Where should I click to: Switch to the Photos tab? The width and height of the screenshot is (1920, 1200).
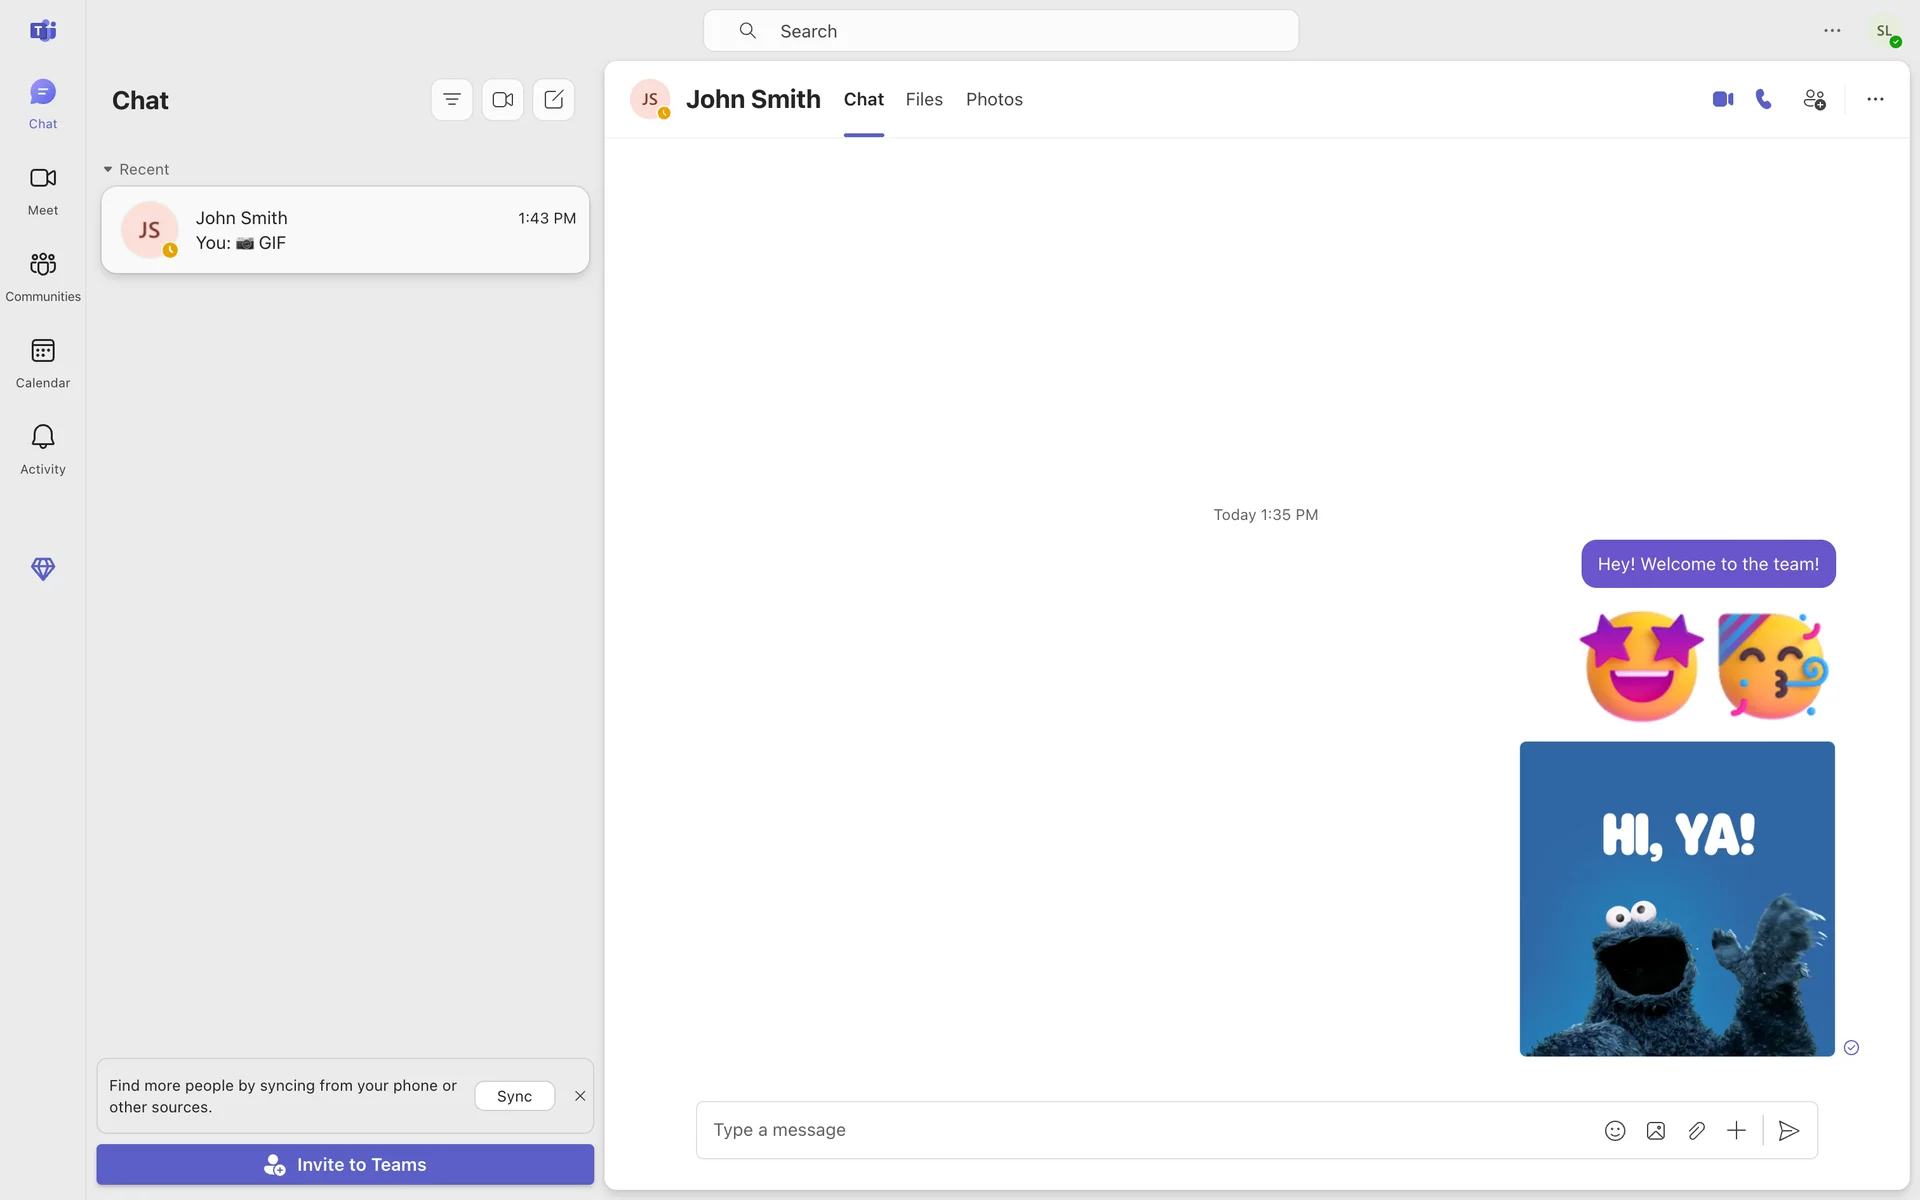coord(994,99)
